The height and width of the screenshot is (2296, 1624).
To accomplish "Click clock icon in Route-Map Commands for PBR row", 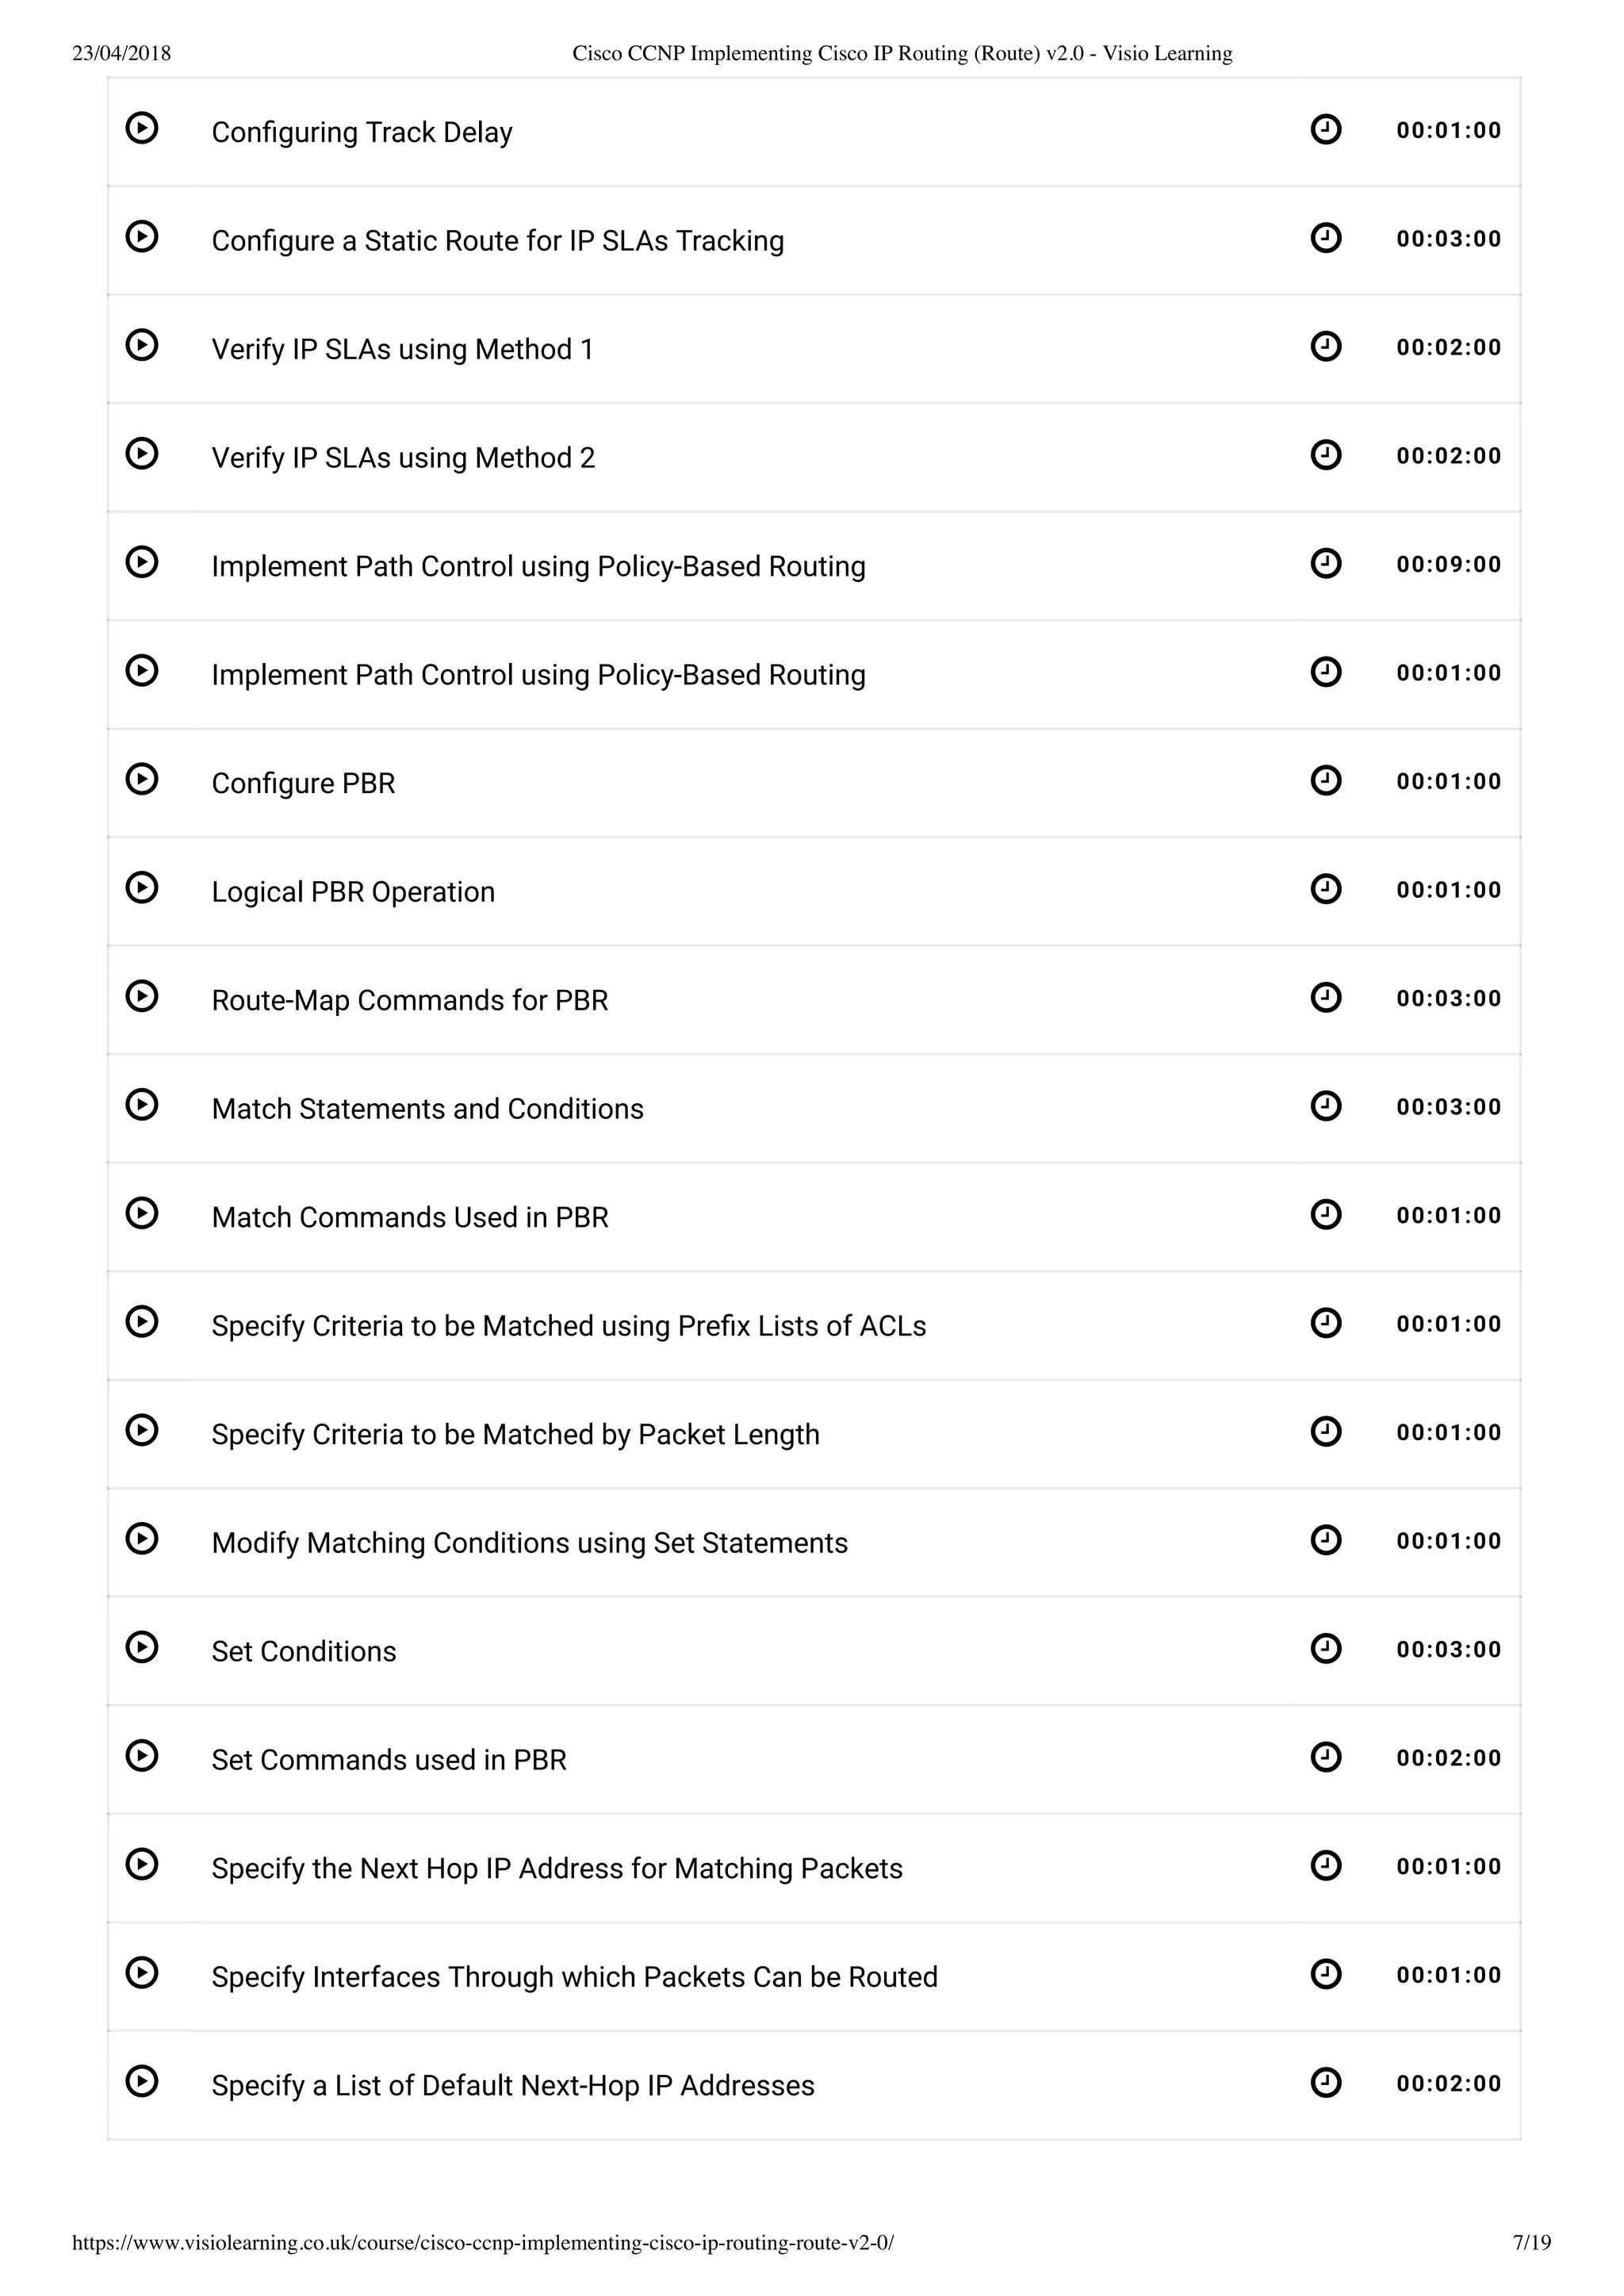I will 1325,997.
